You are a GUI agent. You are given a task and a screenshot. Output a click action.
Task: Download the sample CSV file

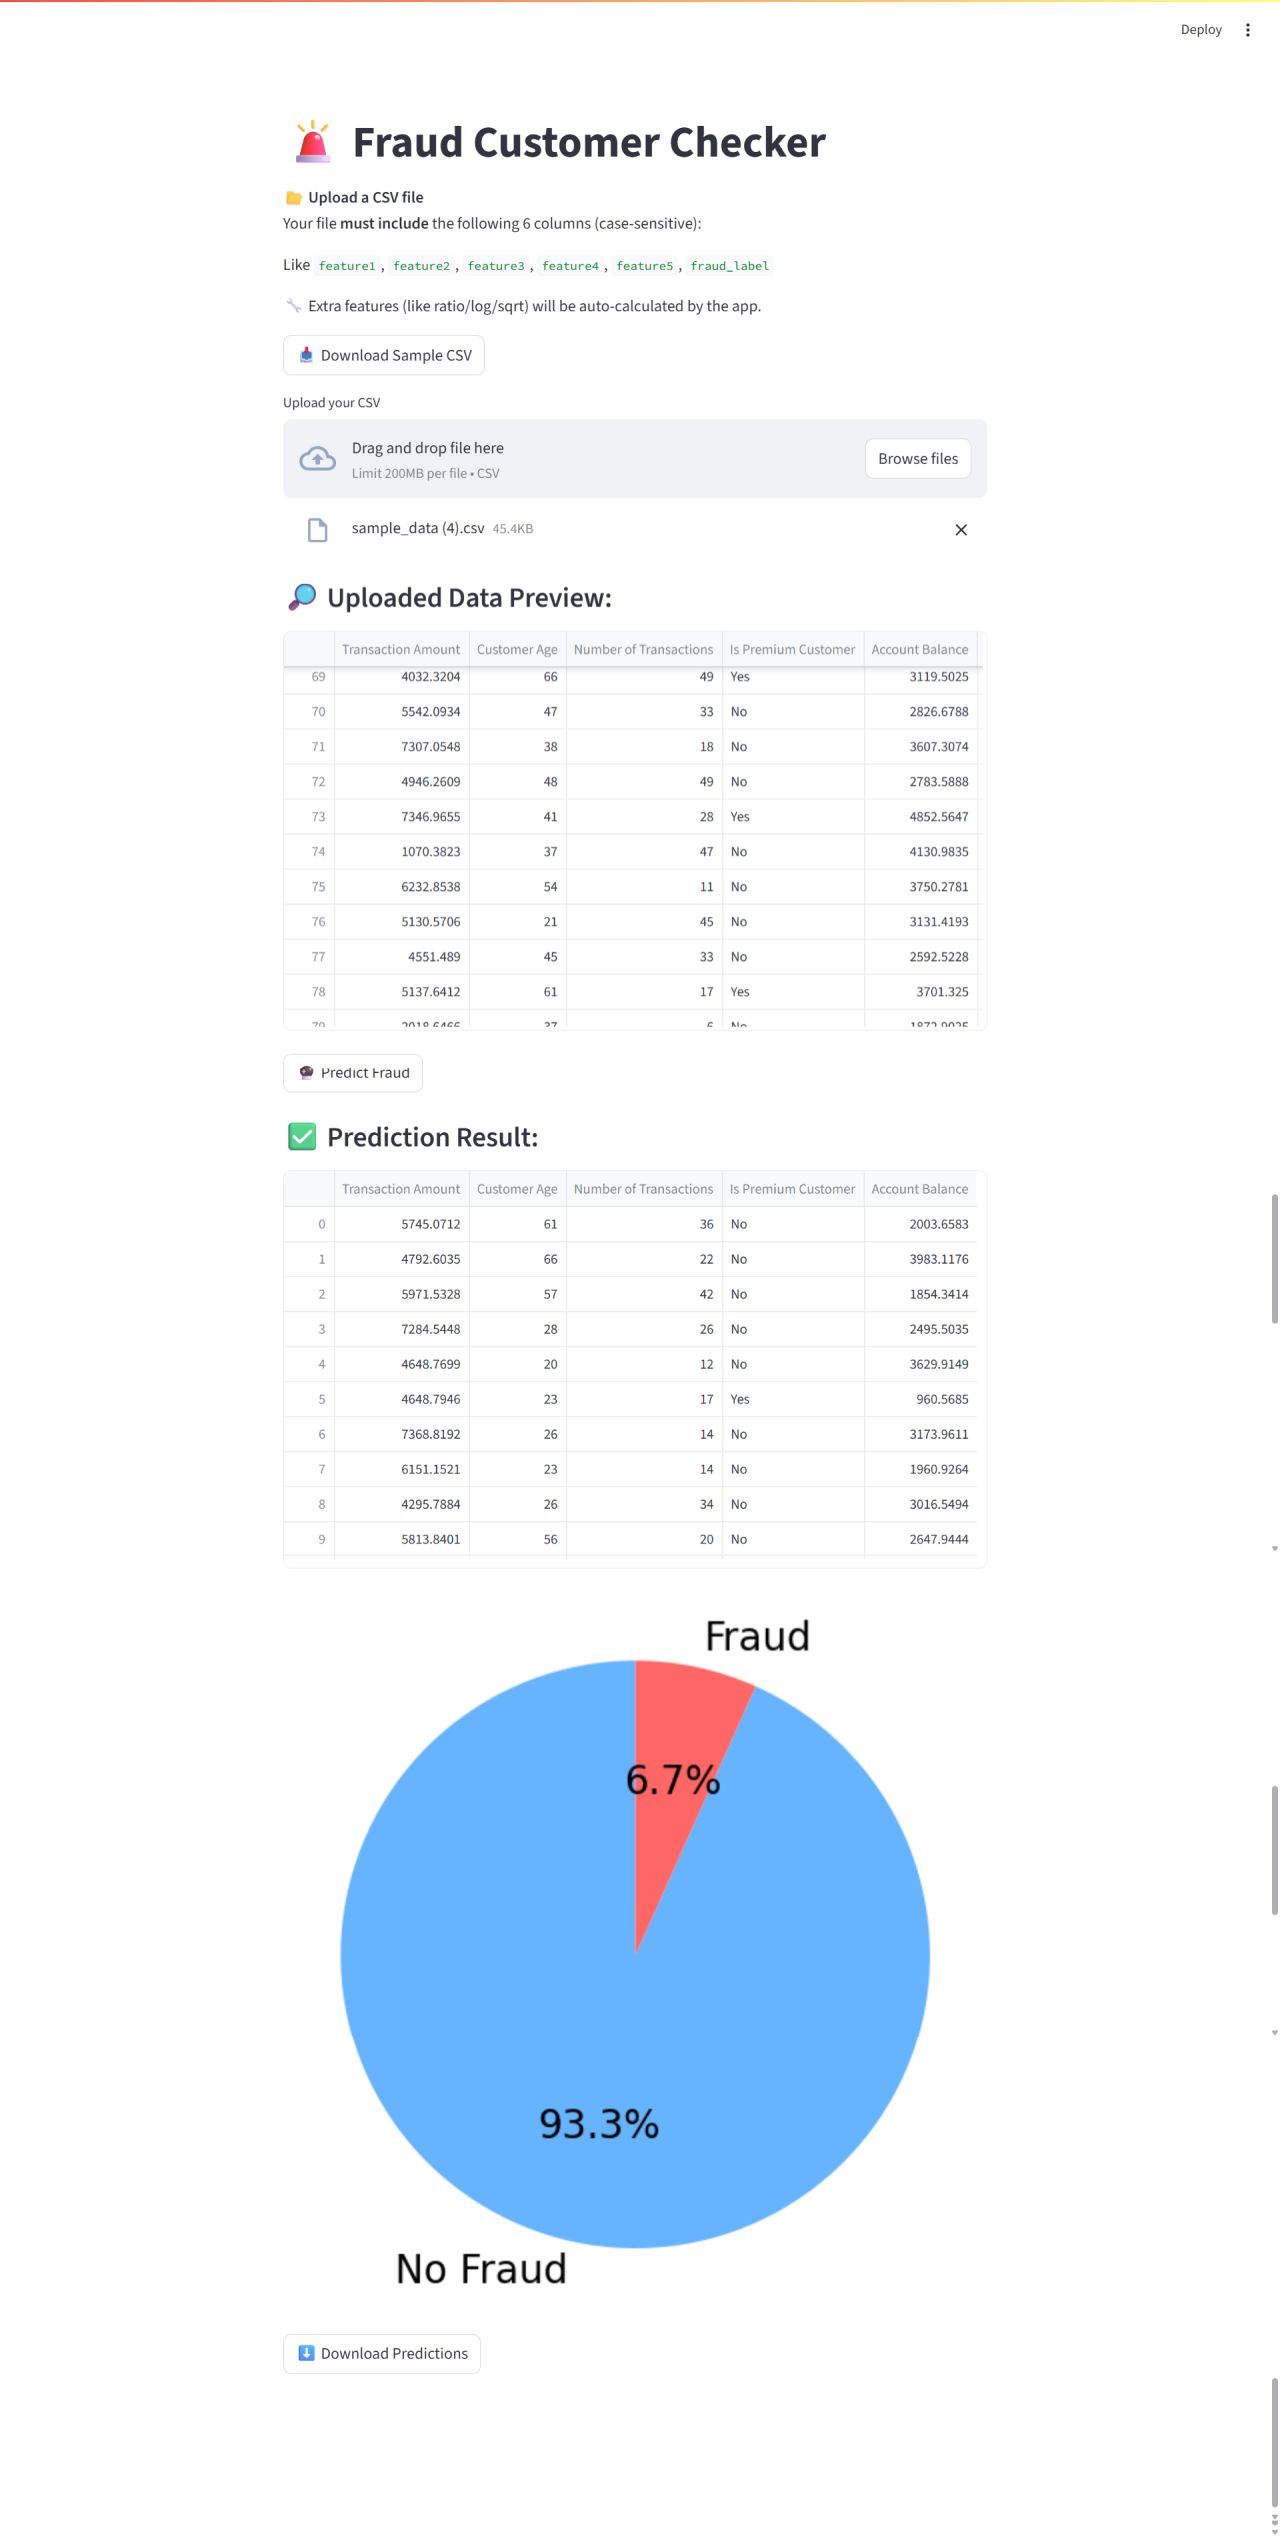[384, 356]
